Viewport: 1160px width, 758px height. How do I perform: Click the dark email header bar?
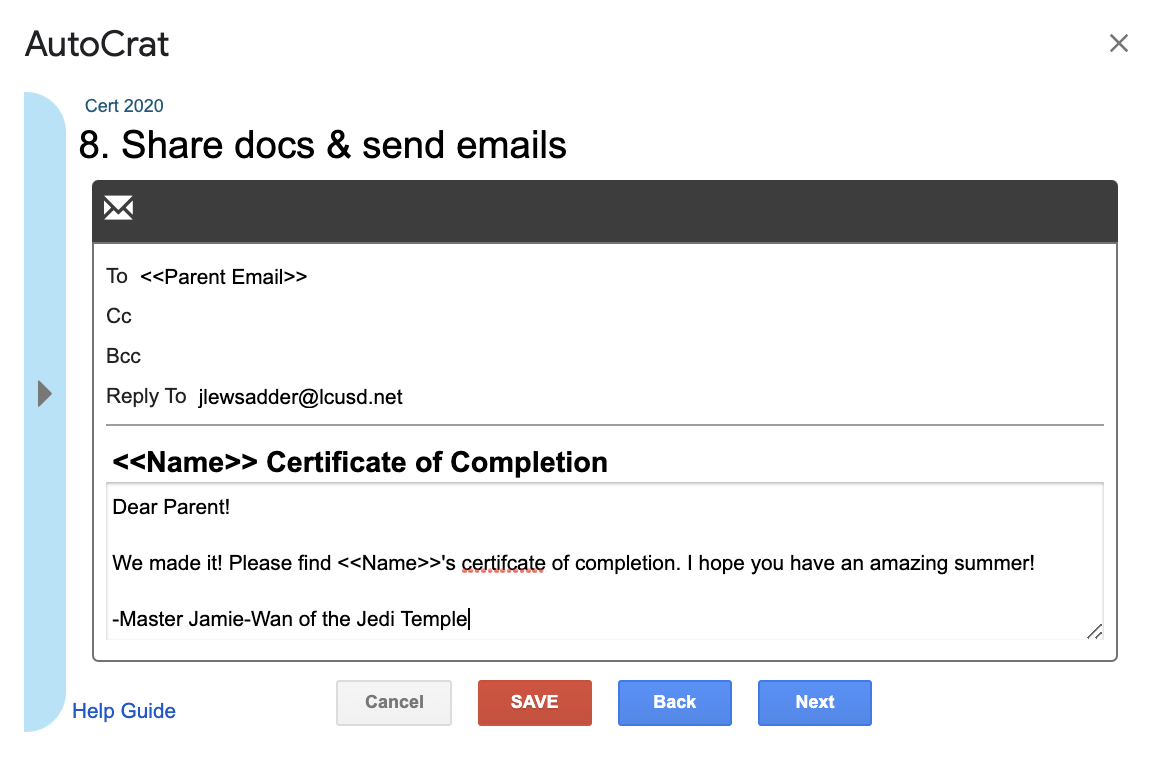604,211
